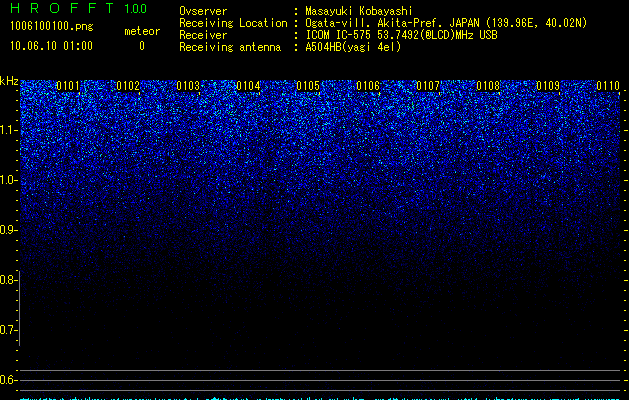The height and width of the screenshot is (400, 629).
Task: Select the name Masayuki Kobayashi
Action: pos(359,11)
